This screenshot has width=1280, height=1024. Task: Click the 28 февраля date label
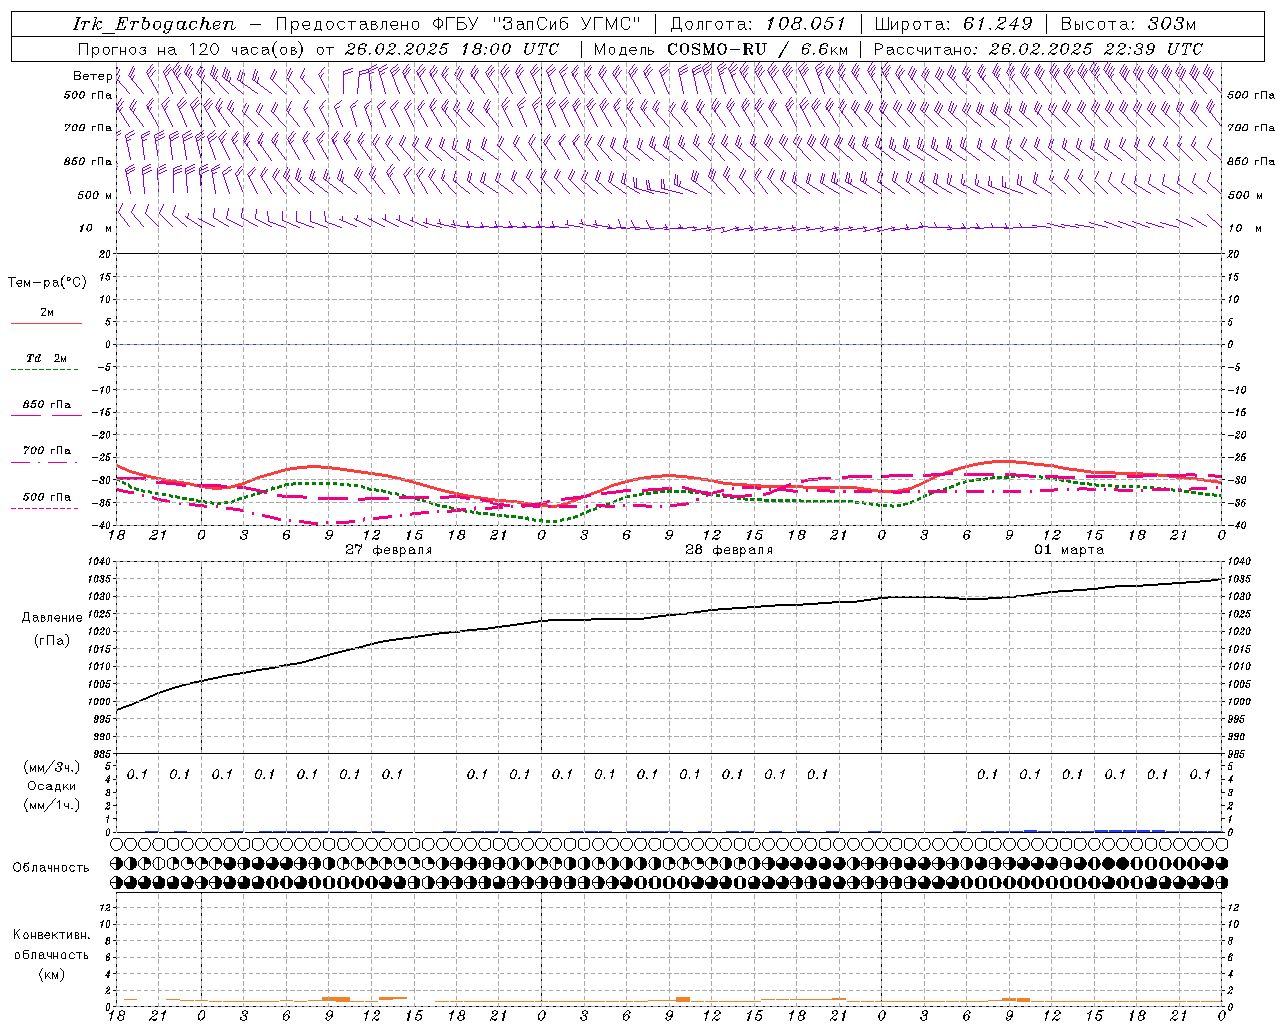point(729,550)
